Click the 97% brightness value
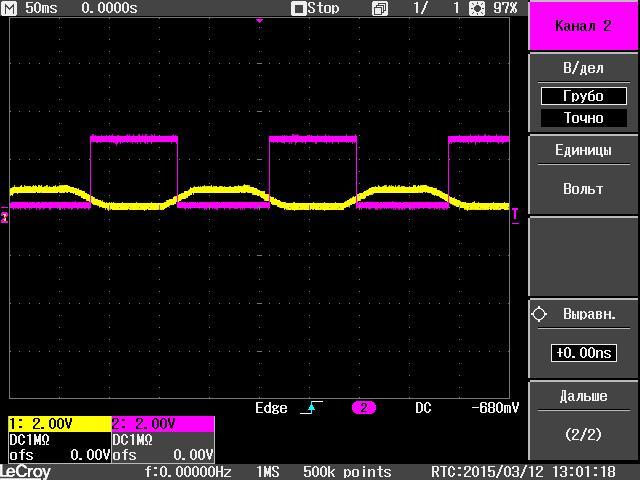 click(504, 8)
